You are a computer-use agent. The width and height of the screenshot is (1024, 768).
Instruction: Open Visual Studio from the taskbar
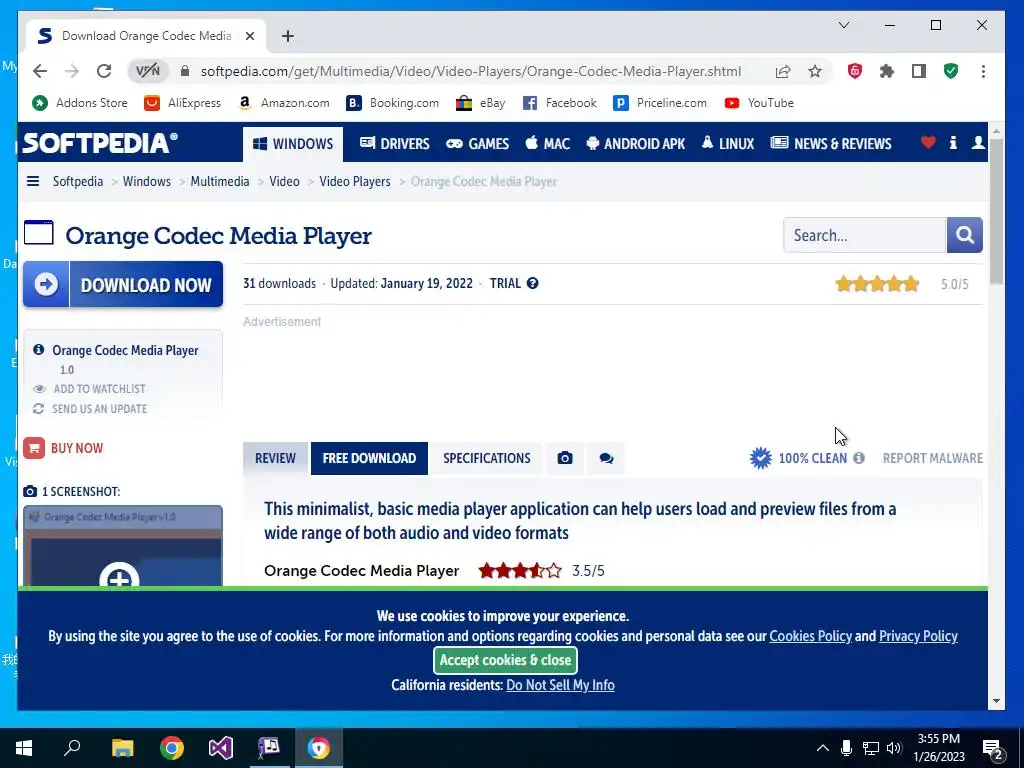[221, 748]
